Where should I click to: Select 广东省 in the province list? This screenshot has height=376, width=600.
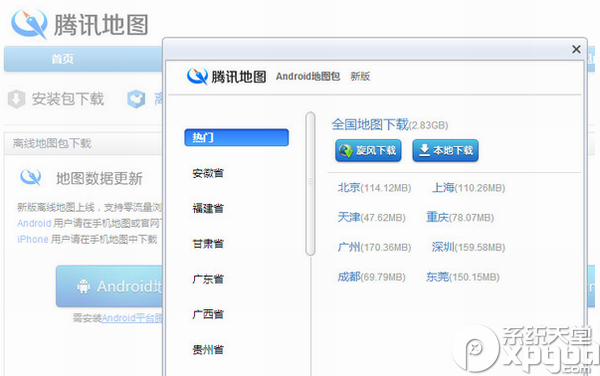208,278
